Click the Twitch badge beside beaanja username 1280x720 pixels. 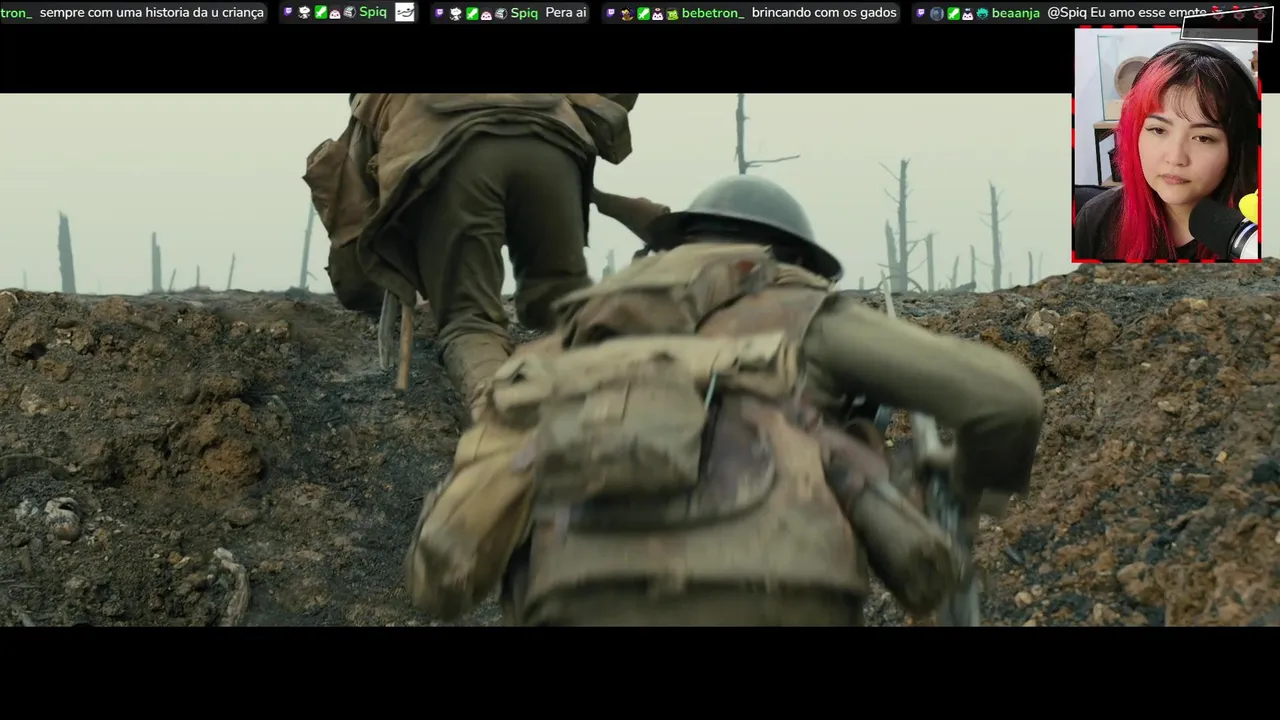[x=920, y=13]
